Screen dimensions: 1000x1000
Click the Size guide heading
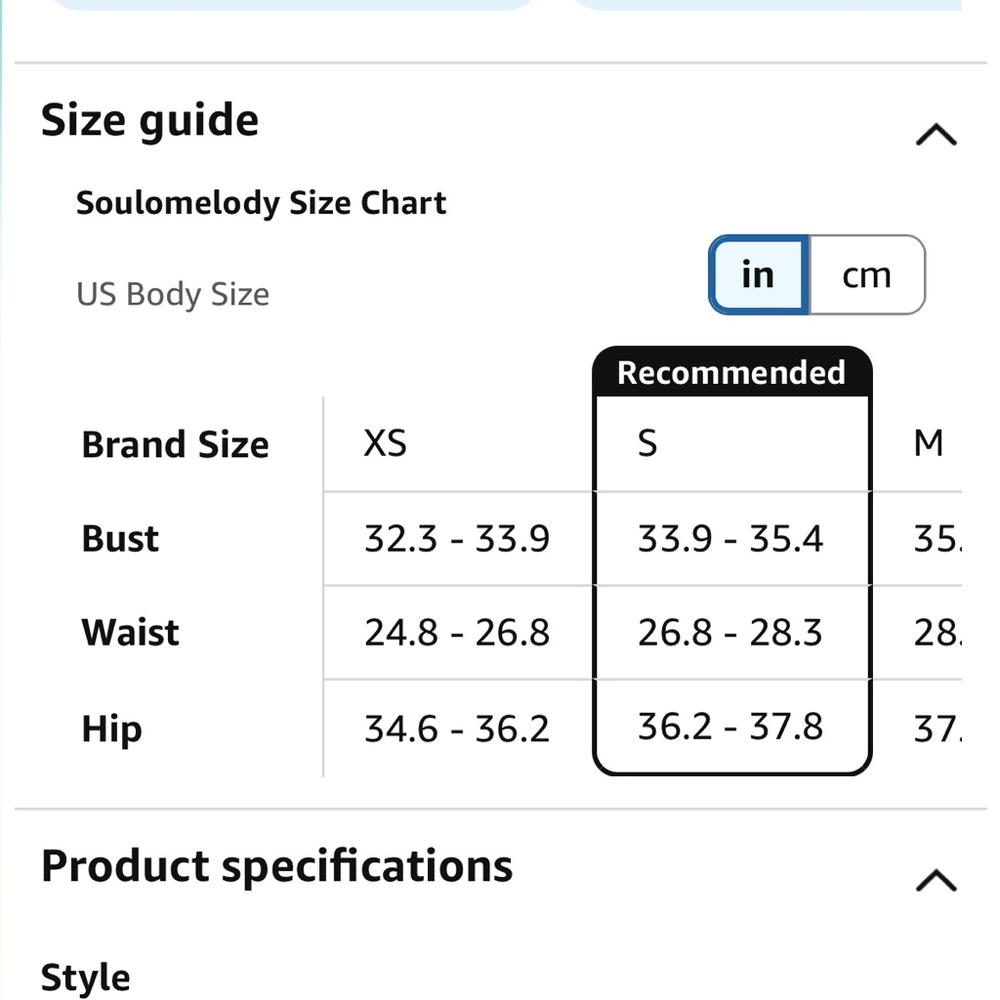[150, 120]
